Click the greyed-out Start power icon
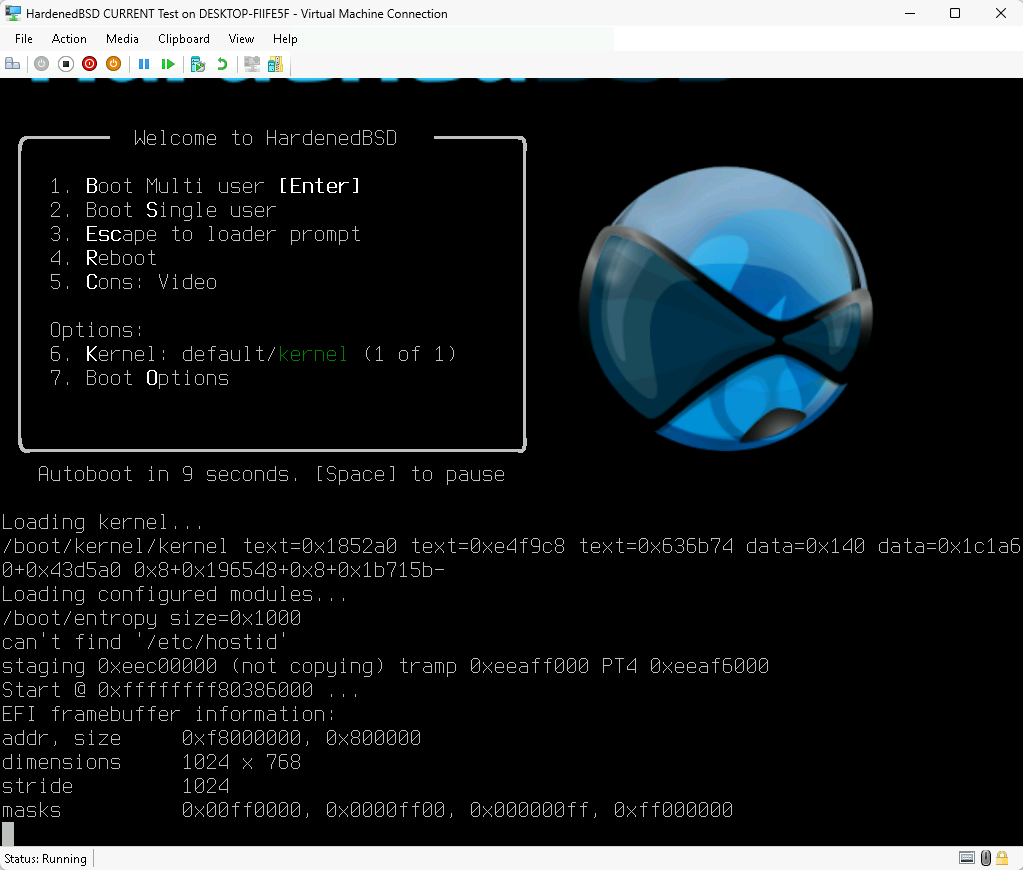Viewport: 1023px width, 870px height. point(42,64)
